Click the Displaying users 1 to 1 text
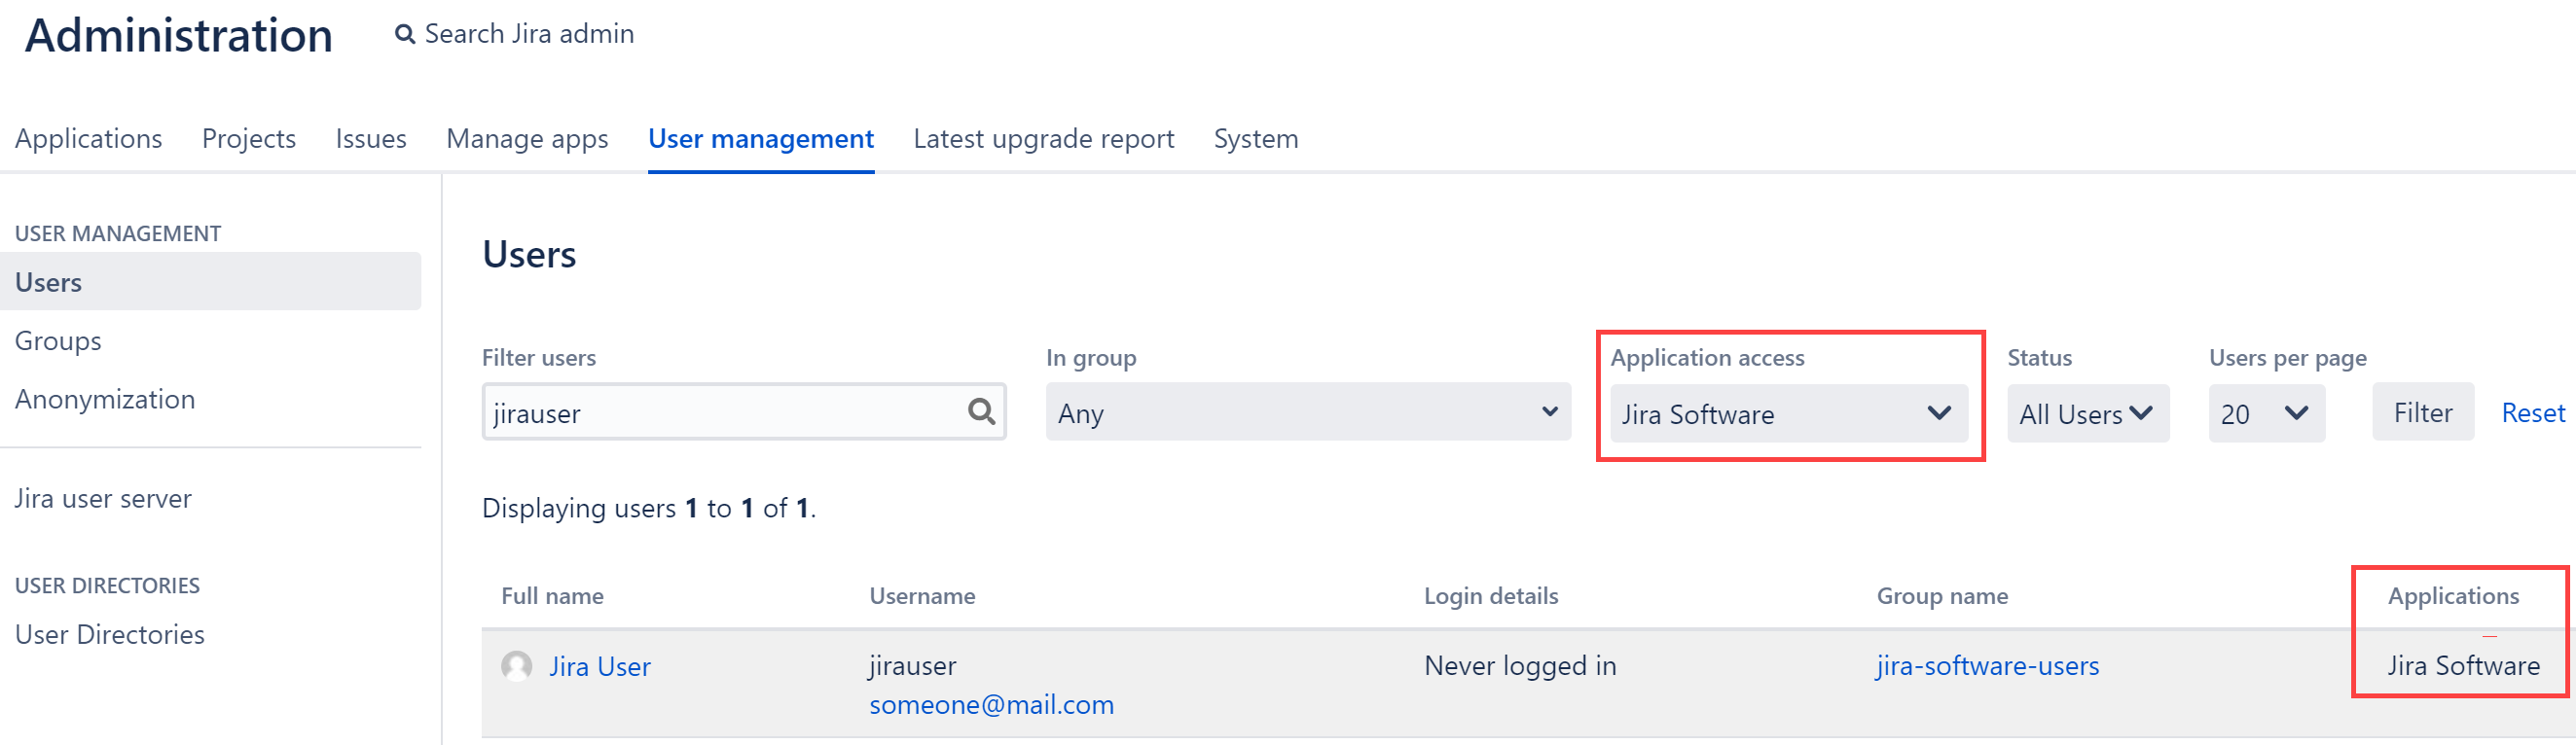Viewport: 2576px width, 745px height. coord(649,508)
